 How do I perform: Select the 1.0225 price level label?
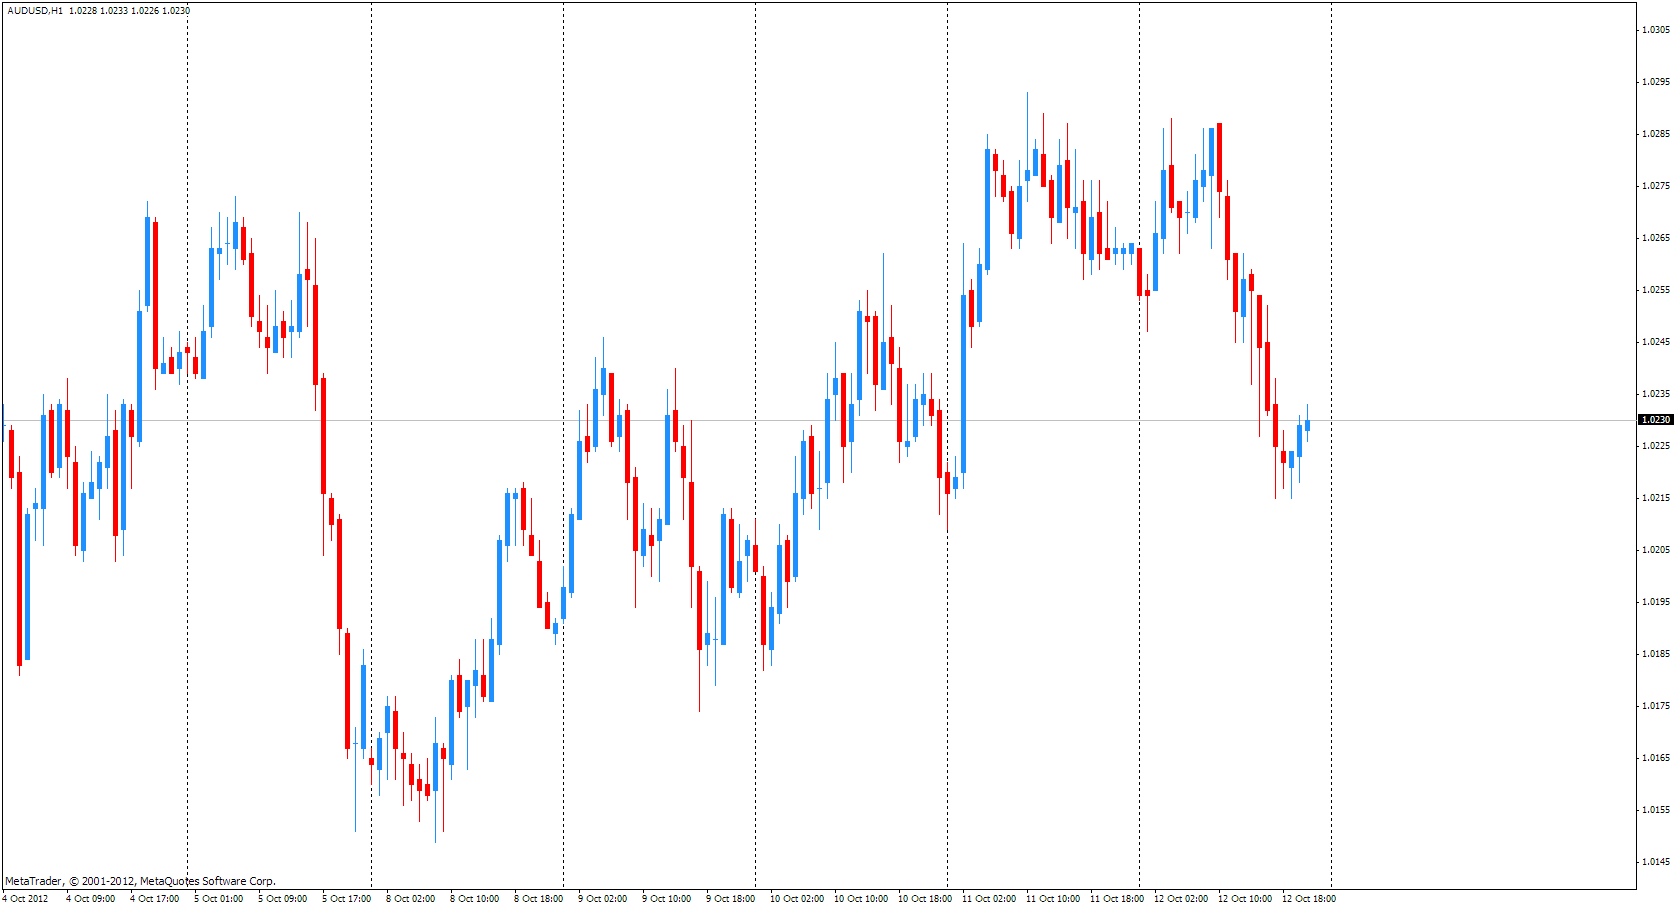[1656, 446]
